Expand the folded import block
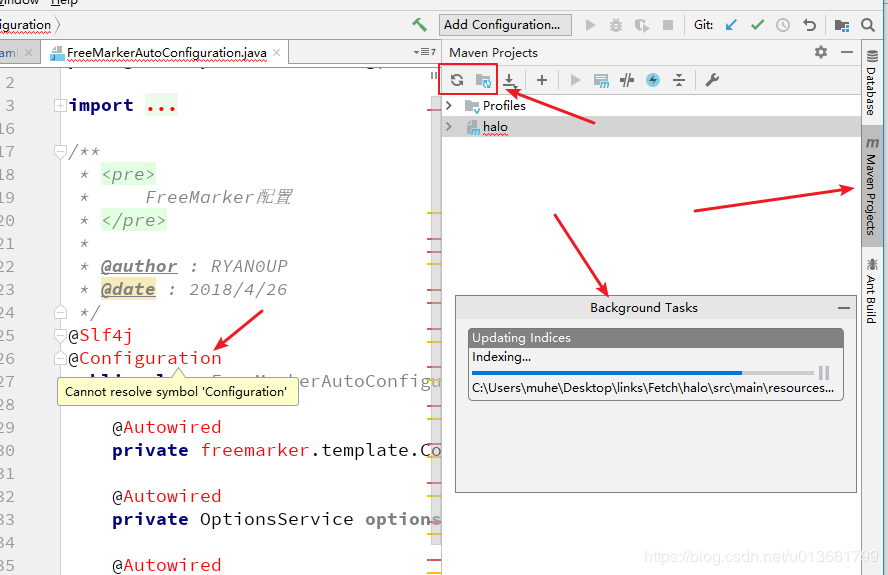Screen dimensions: 888x575 59,105
